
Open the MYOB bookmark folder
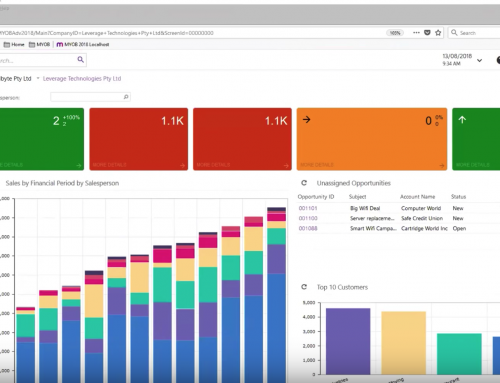coord(39,44)
